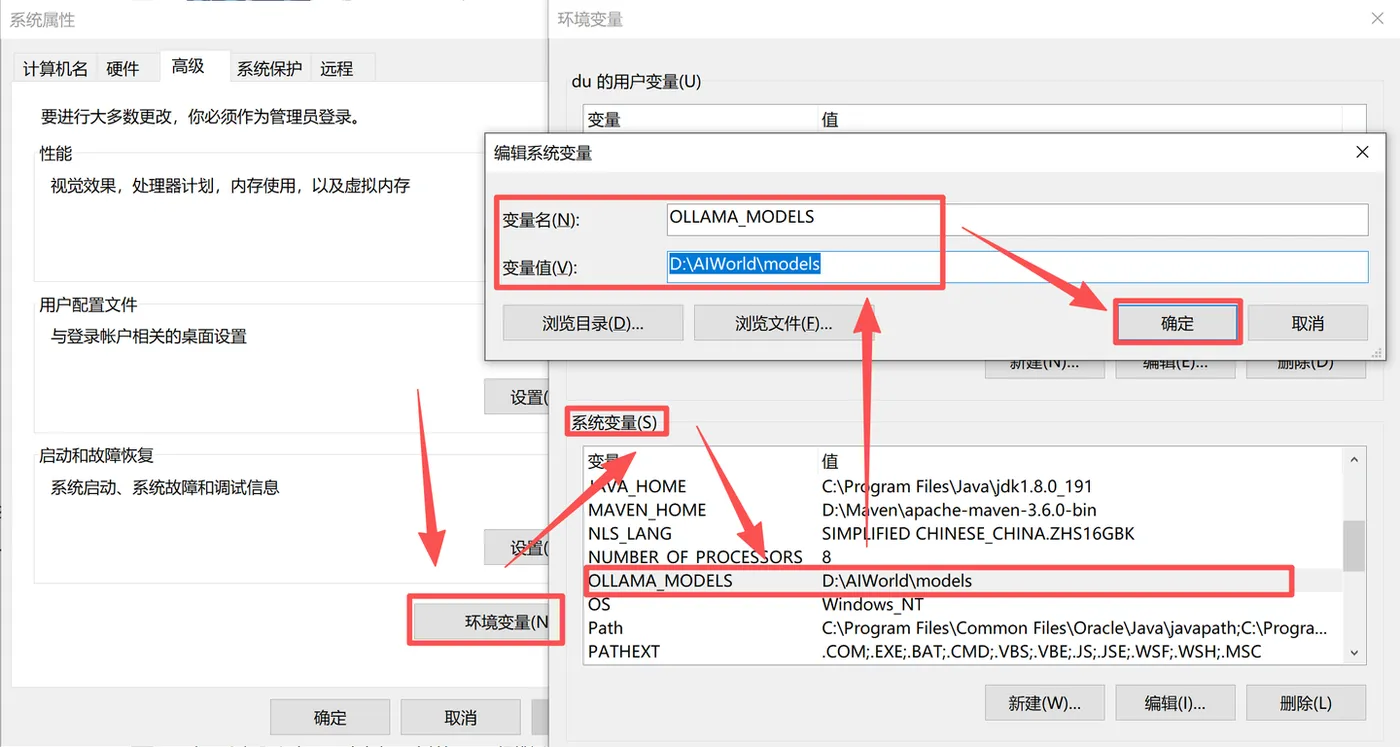Click the 变量名 input field
Screen dimensions: 1400x747
[x=1017, y=219]
